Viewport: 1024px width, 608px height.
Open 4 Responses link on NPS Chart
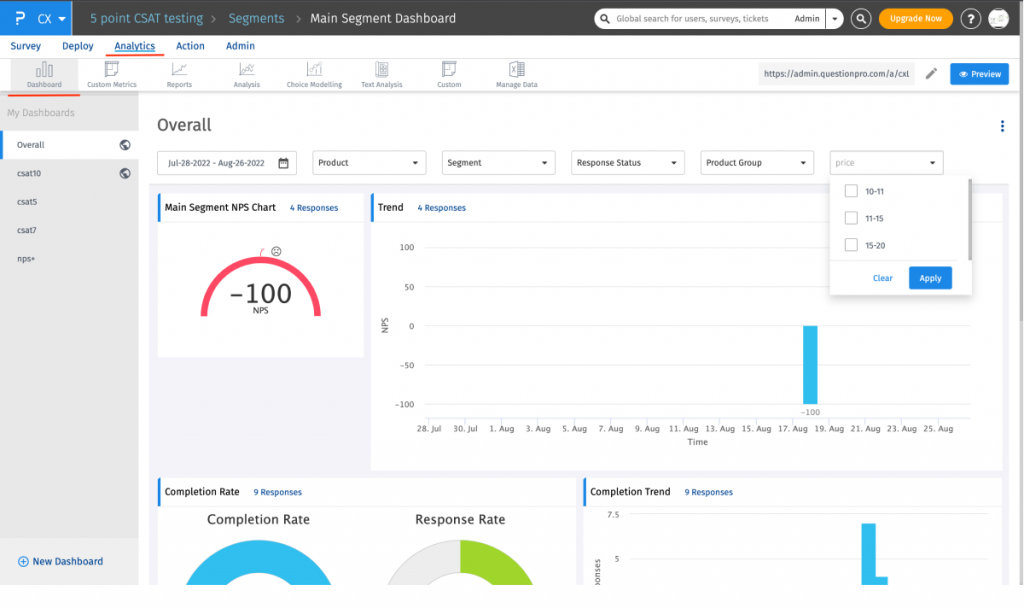(x=313, y=208)
